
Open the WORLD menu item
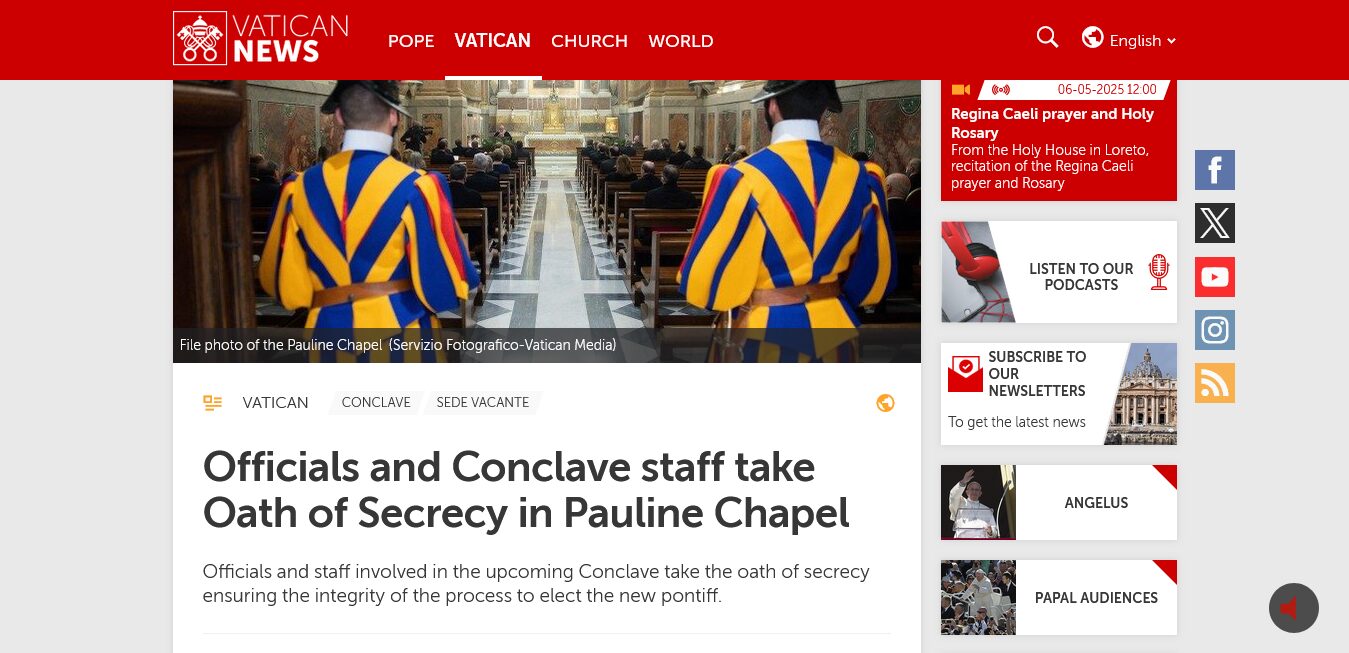[681, 41]
